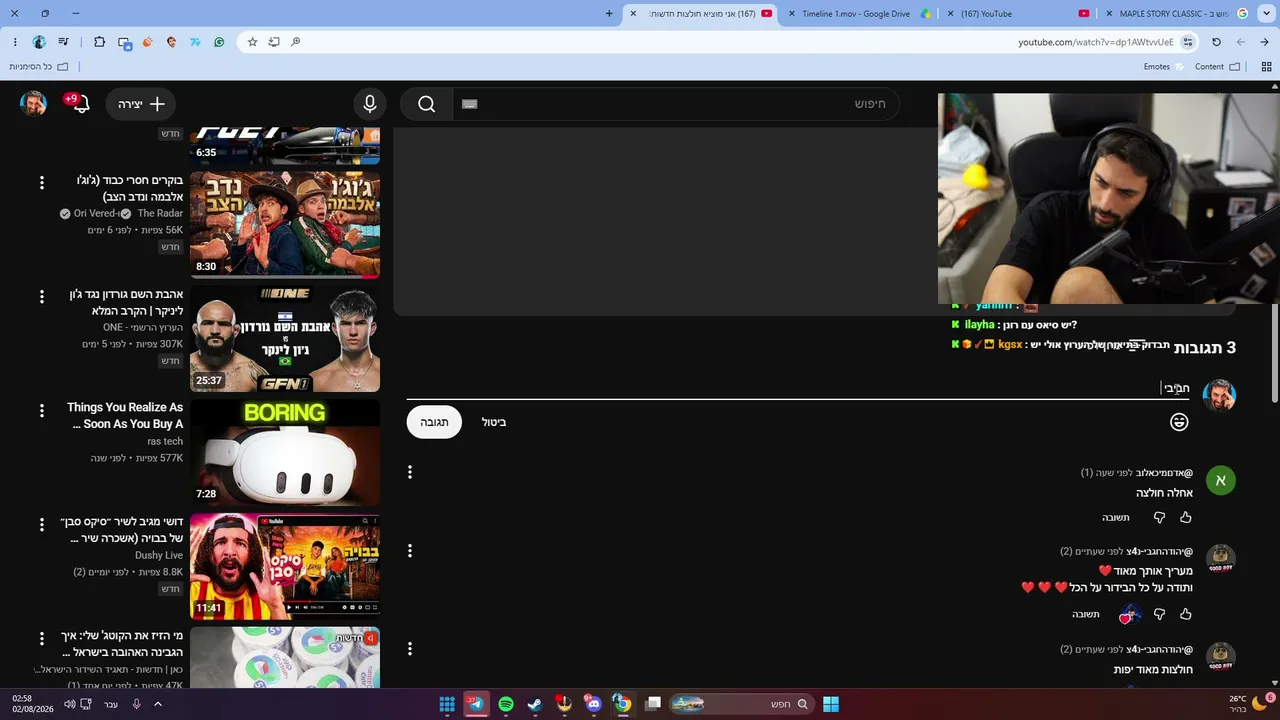Click the Chrome address bar URL

[x=1096, y=42]
